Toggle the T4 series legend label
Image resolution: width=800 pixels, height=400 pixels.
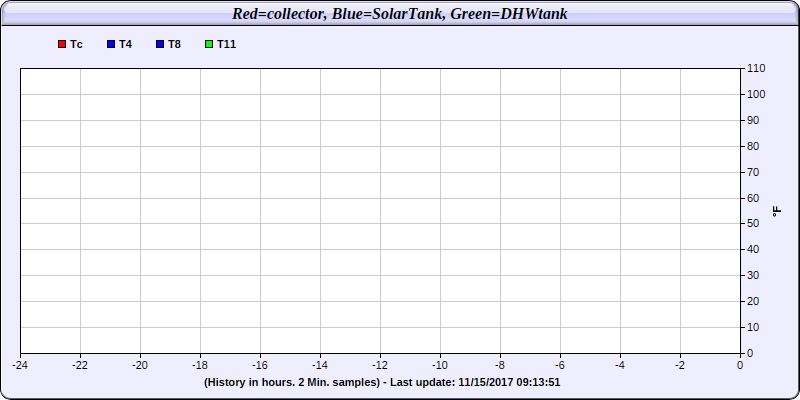point(126,44)
